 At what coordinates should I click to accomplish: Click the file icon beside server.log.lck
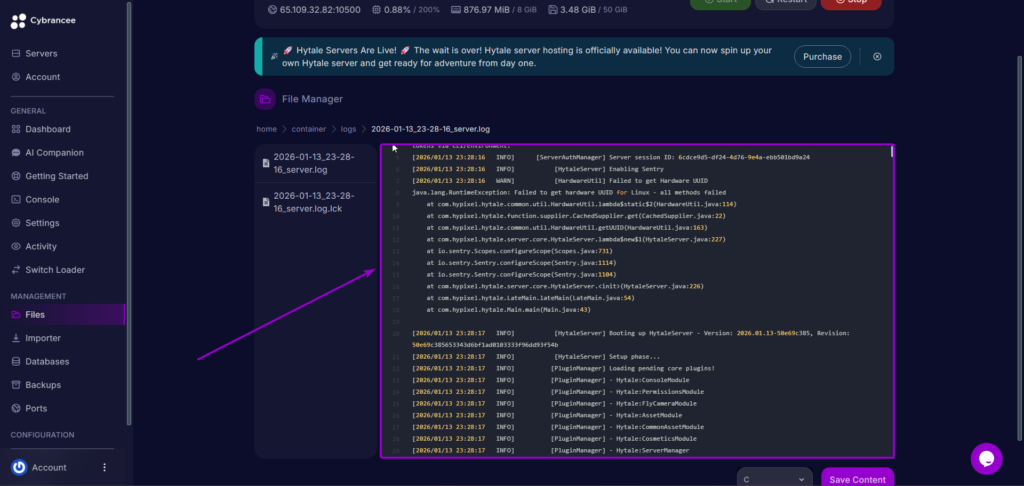click(265, 202)
